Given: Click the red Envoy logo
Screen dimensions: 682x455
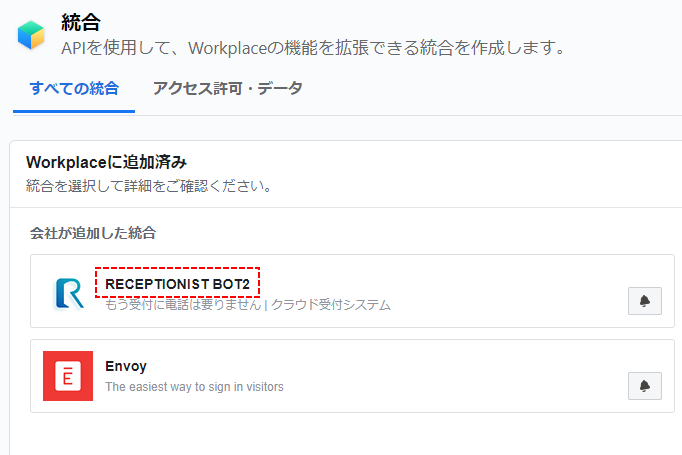Looking at the screenshot, I should [x=68, y=376].
